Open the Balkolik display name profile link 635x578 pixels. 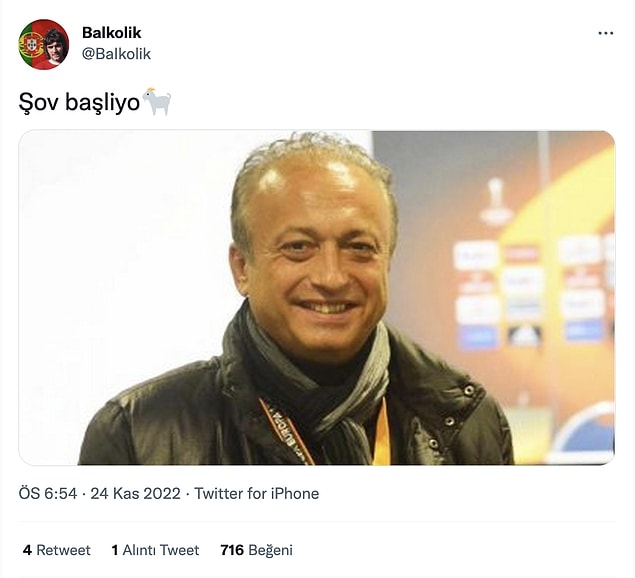[x=111, y=32]
